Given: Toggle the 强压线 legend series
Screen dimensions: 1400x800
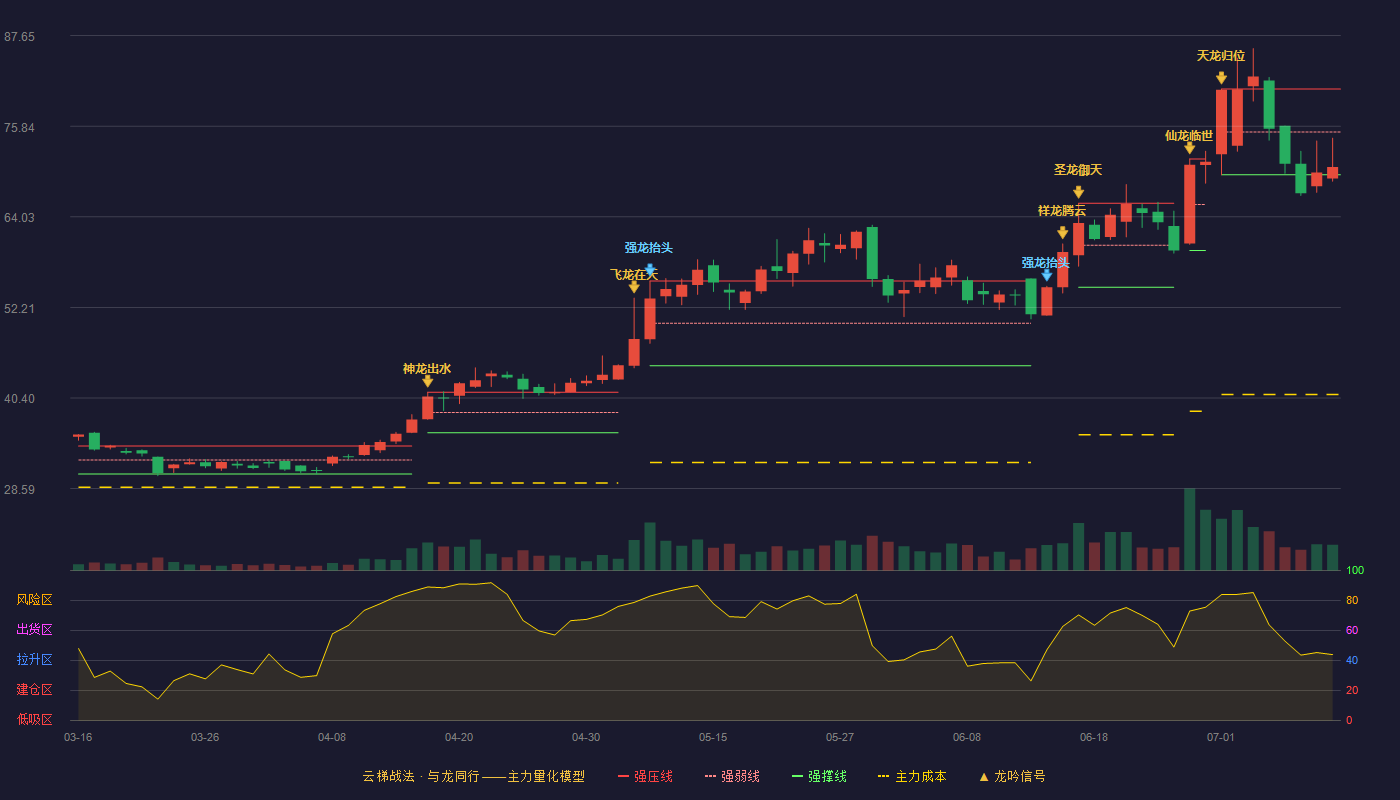Looking at the screenshot, I should [645, 776].
